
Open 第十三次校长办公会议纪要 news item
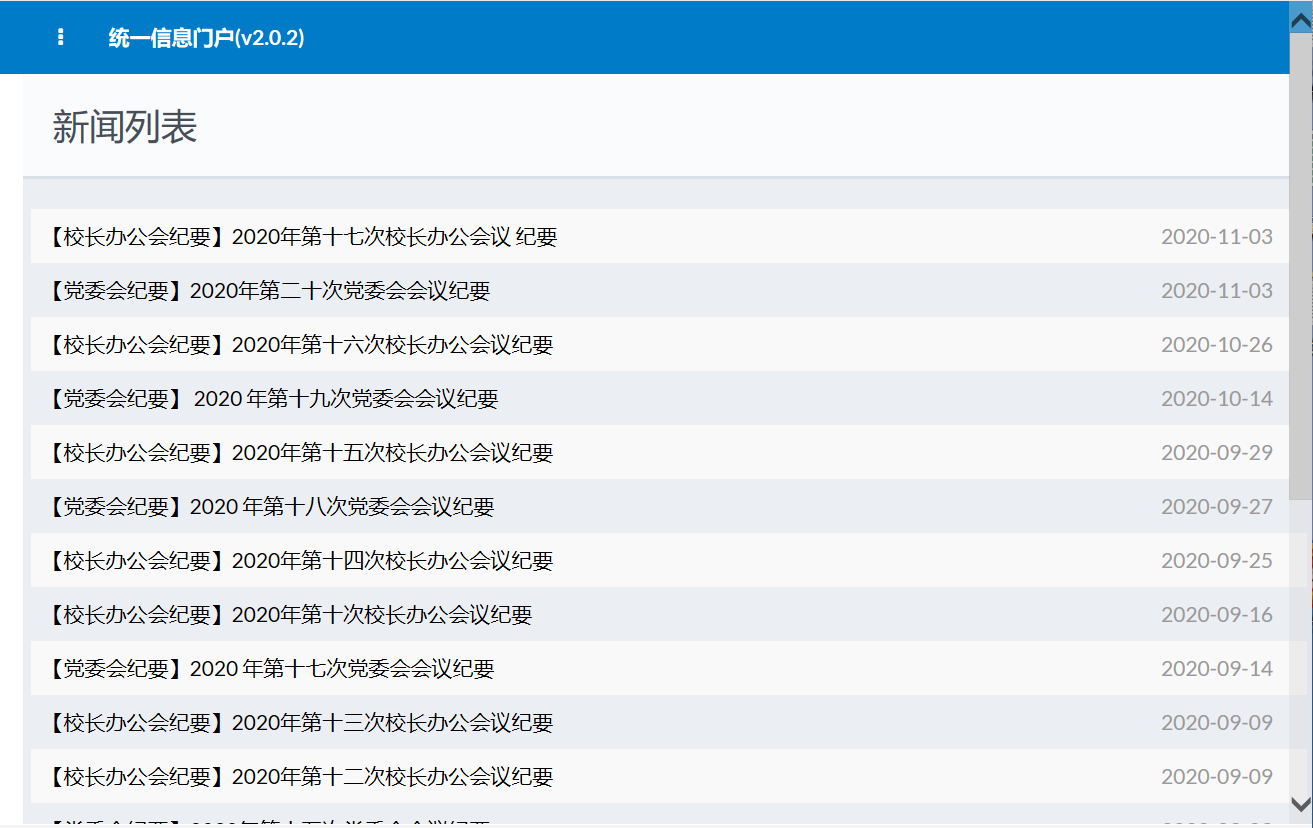pos(300,723)
